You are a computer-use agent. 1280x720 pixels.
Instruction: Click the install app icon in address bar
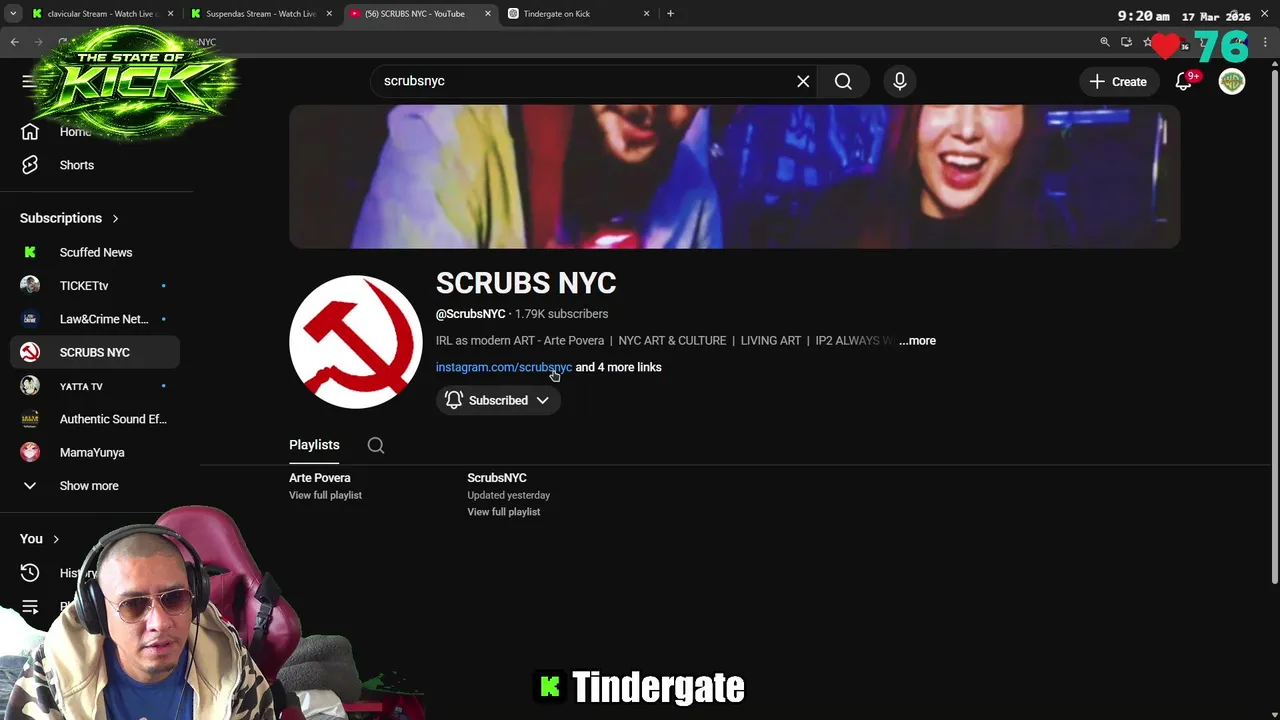point(1126,42)
